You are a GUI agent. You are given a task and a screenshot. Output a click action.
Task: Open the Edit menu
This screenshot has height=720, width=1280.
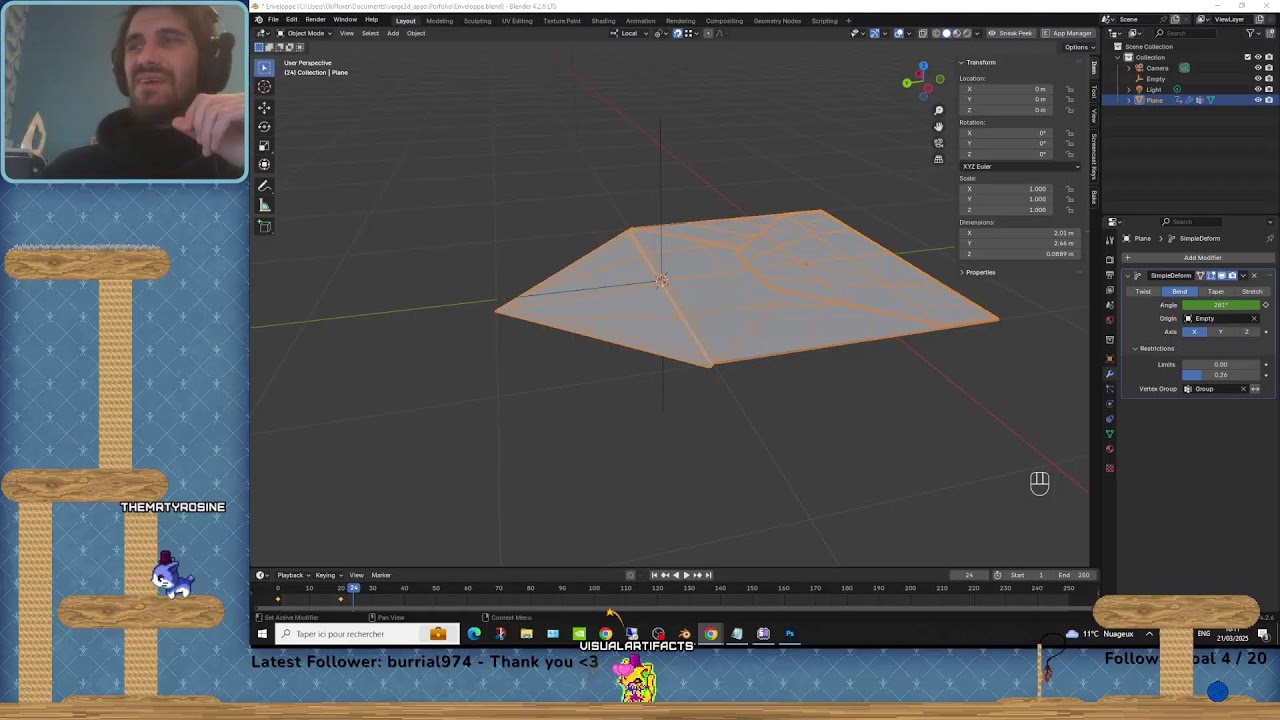(291, 20)
